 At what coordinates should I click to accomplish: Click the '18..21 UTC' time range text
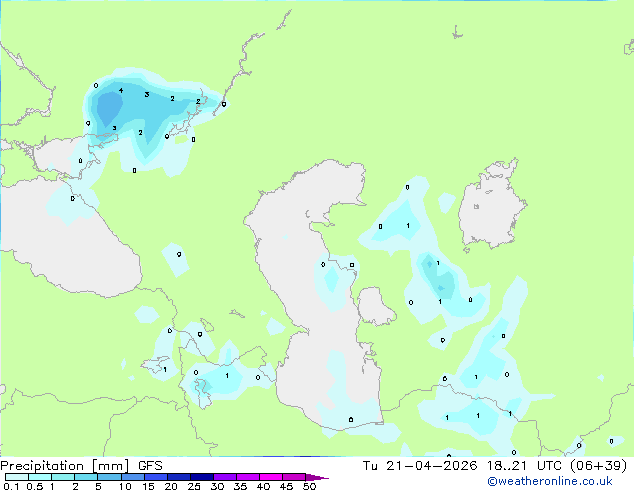click(524, 466)
